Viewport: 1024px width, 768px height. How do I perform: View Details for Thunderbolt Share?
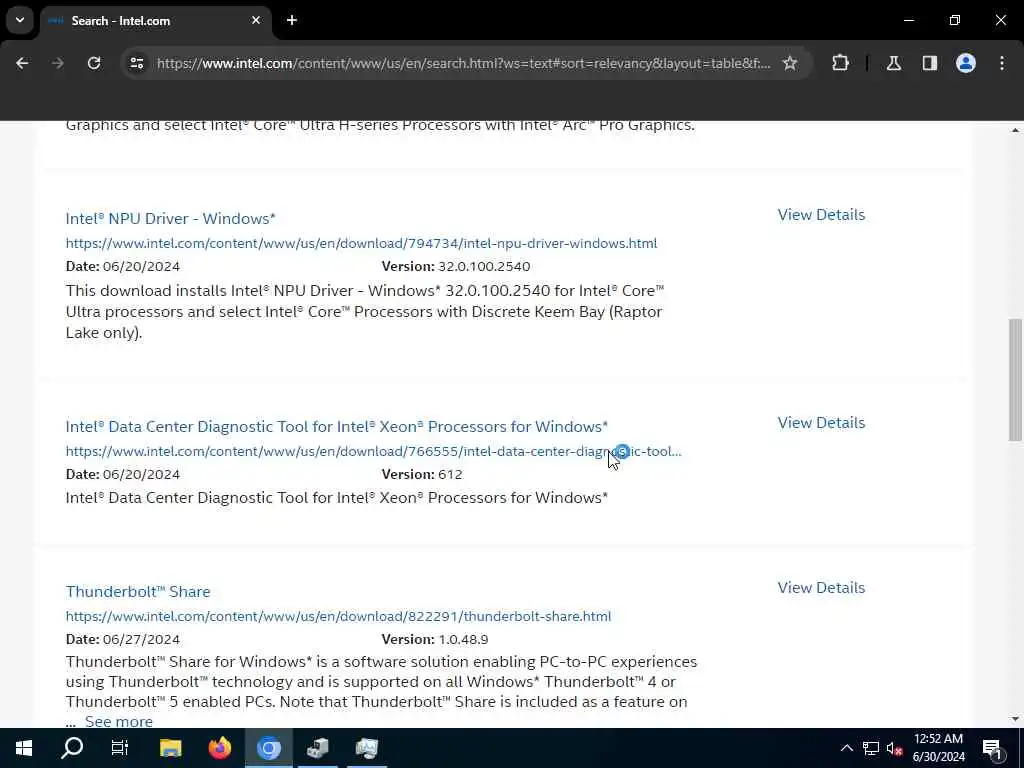(x=821, y=588)
